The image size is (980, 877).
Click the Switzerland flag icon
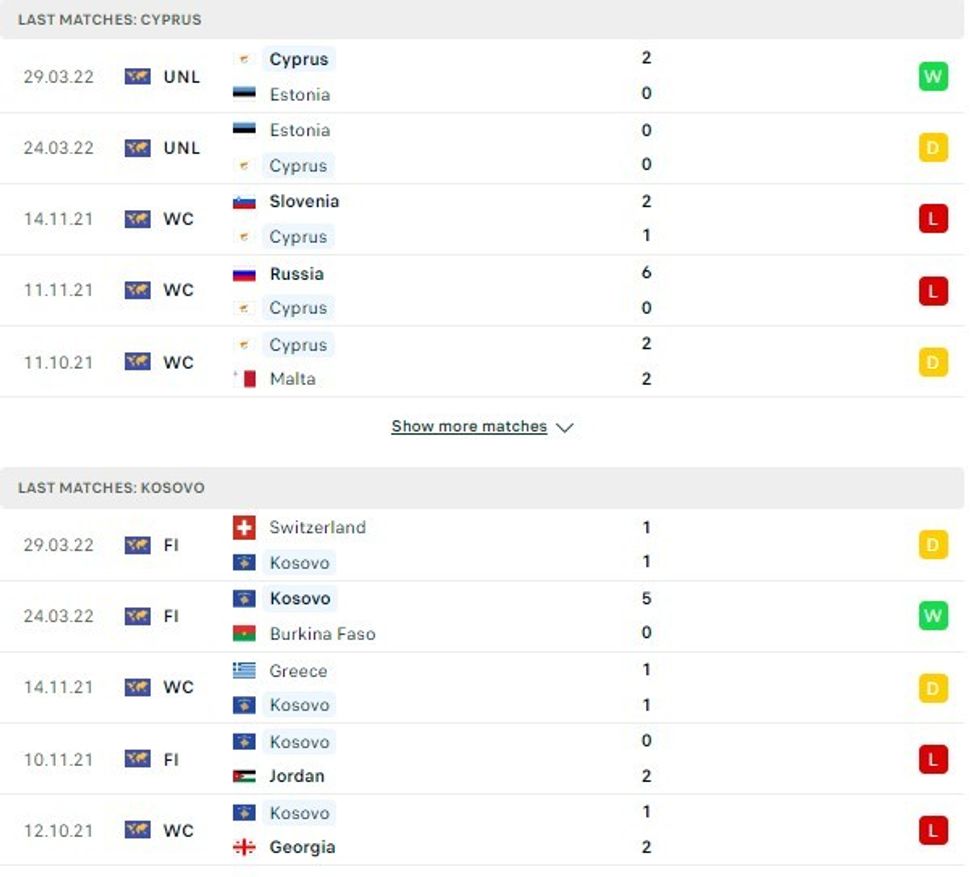pyautogui.click(x=244, y=527)
